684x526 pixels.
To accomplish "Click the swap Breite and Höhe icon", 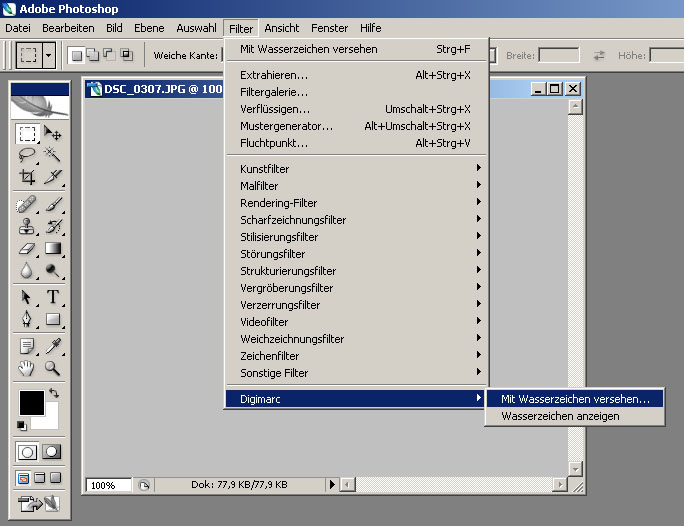I will coord(599,55).
